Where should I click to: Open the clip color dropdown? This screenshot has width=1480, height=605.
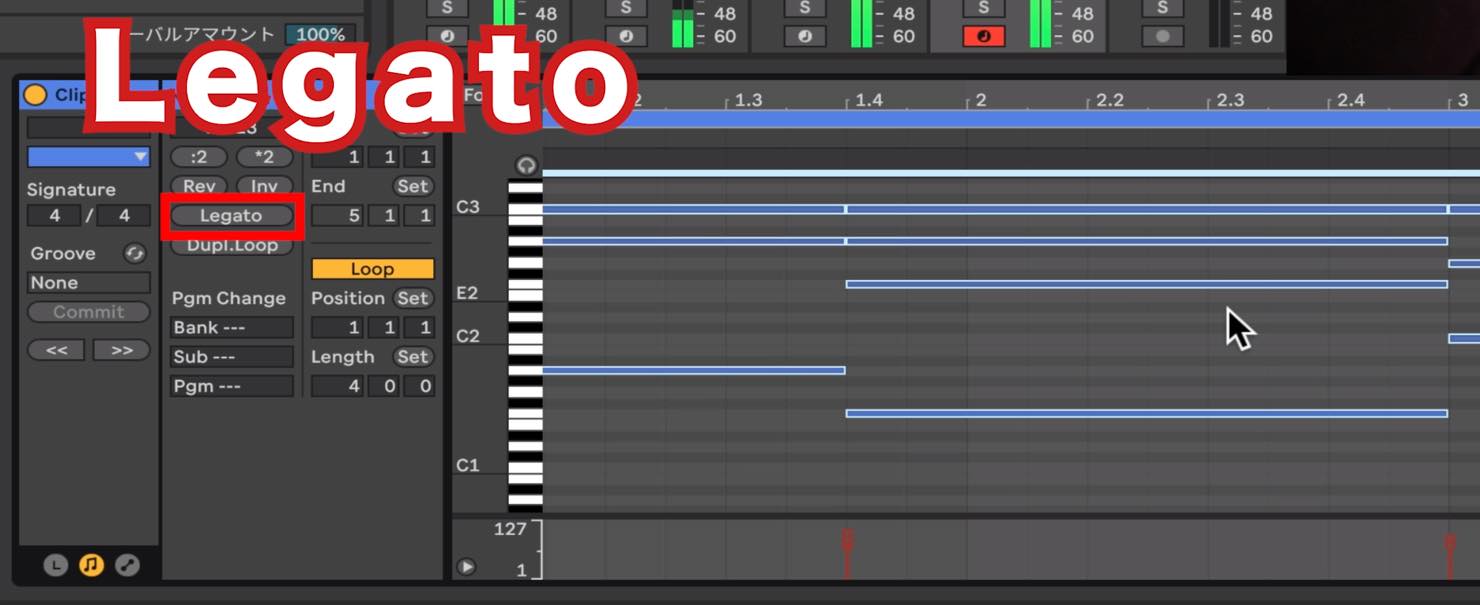click(88, 157)
